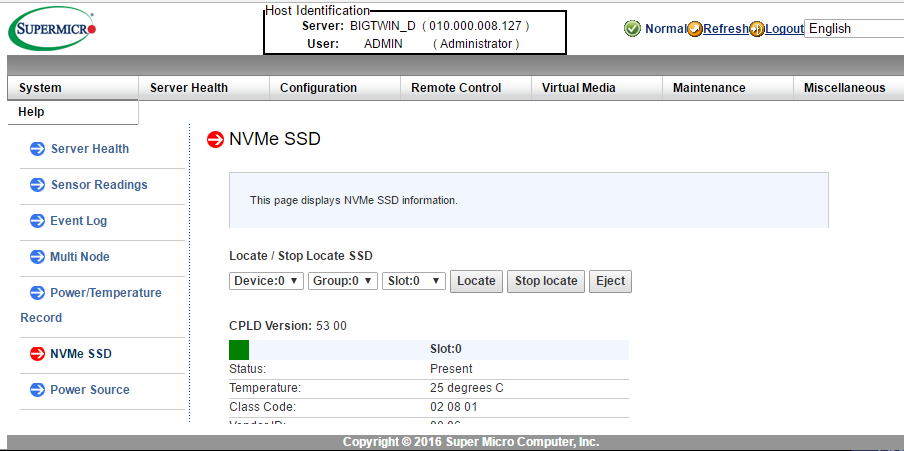Open the System menu

tap(73, 88)
